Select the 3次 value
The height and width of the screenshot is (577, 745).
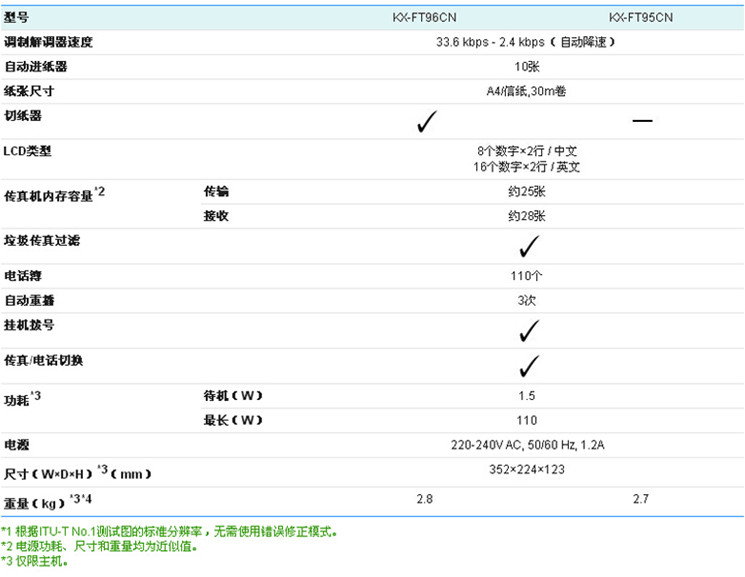(526, 300)
